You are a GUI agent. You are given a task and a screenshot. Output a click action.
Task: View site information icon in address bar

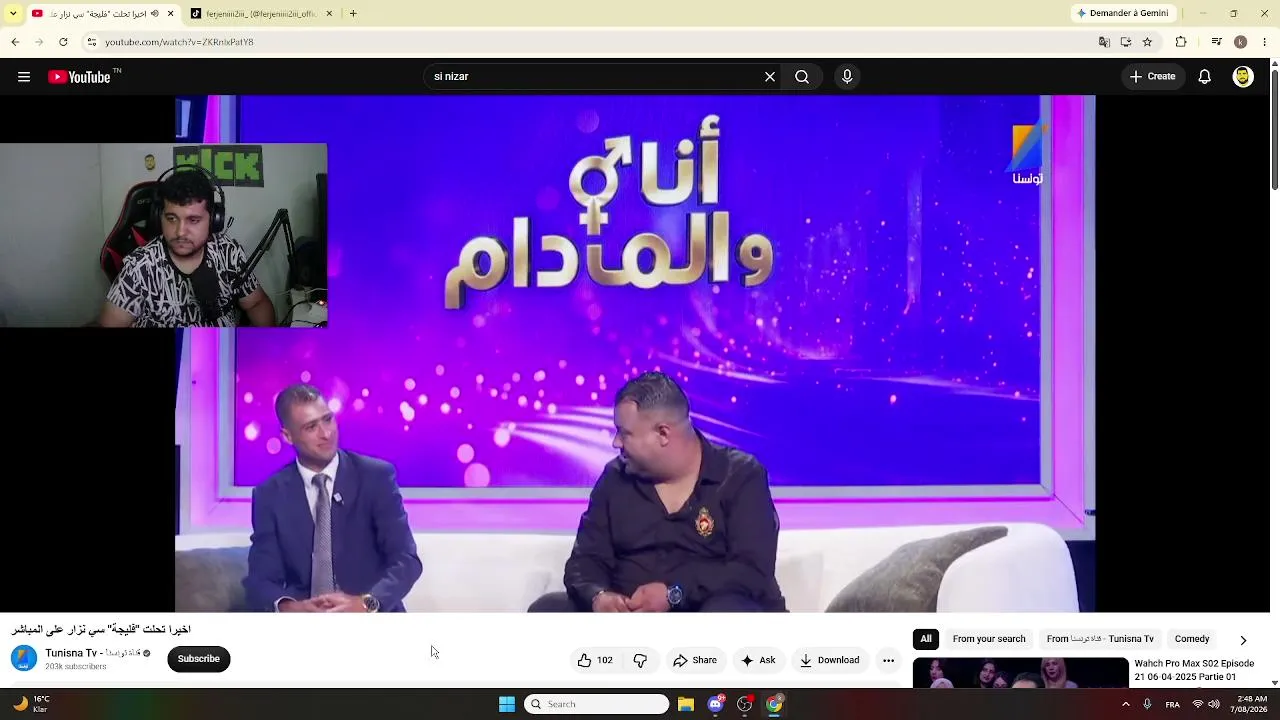(91, 42)
